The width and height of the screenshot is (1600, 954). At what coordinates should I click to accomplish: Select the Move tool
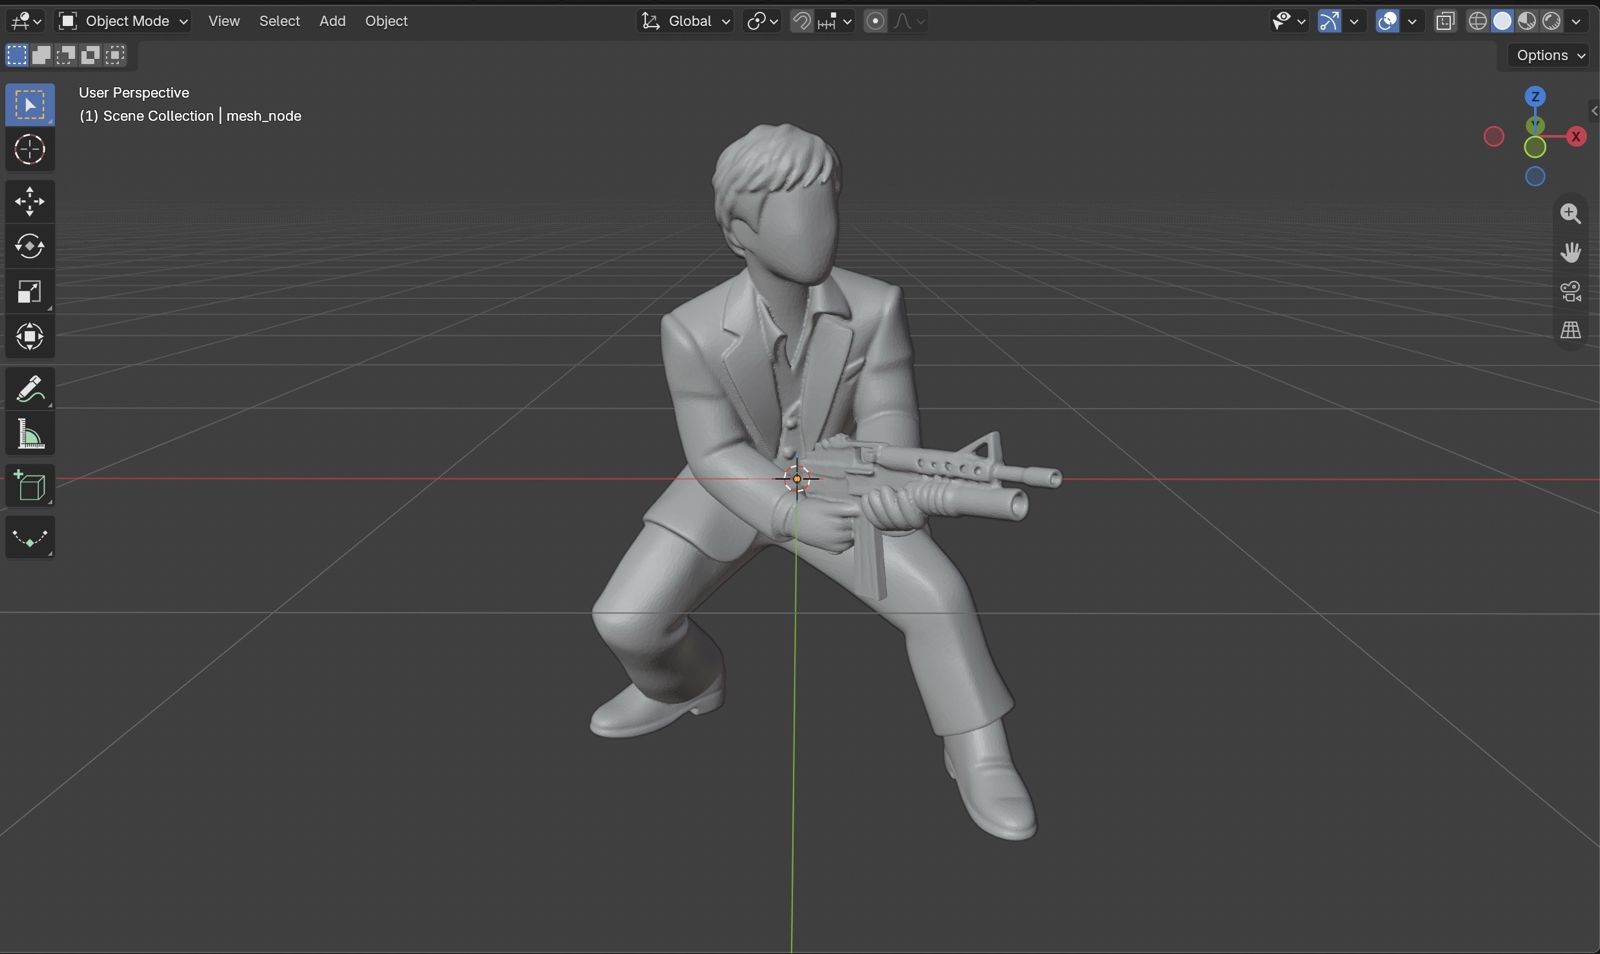pos(30,201)
